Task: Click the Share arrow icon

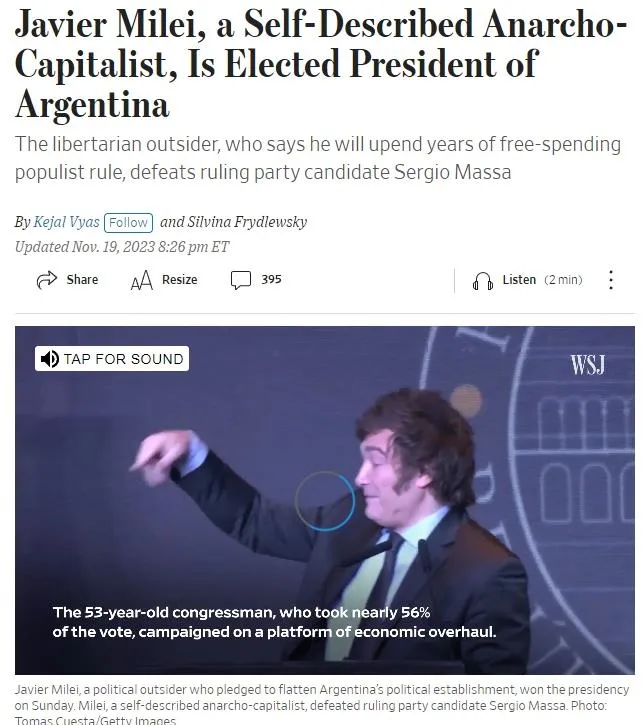Action: click(46, 280)
